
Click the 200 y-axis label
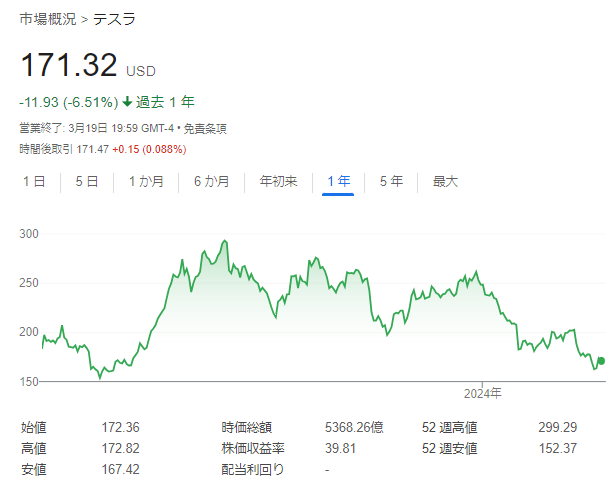(x=29, y=332)
